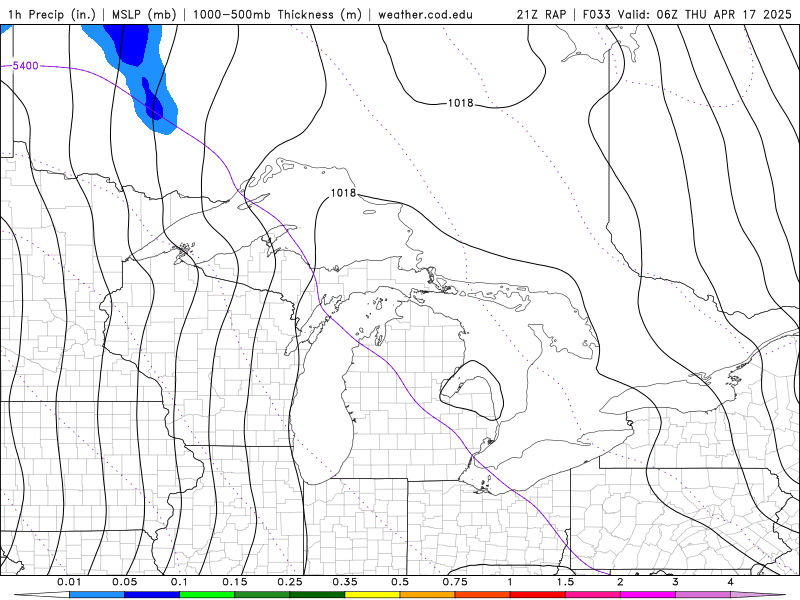Click the 1018 isobar label over Lake Superior
Image resolution: width=800 pixels, height=600 pixels.
point(343,193)
